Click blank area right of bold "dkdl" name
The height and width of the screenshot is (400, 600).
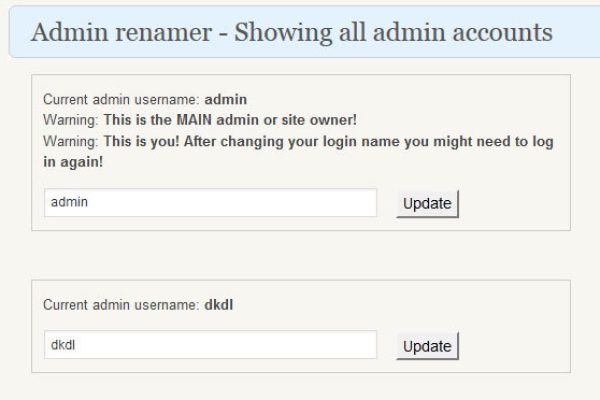click(x=400, y=304)
